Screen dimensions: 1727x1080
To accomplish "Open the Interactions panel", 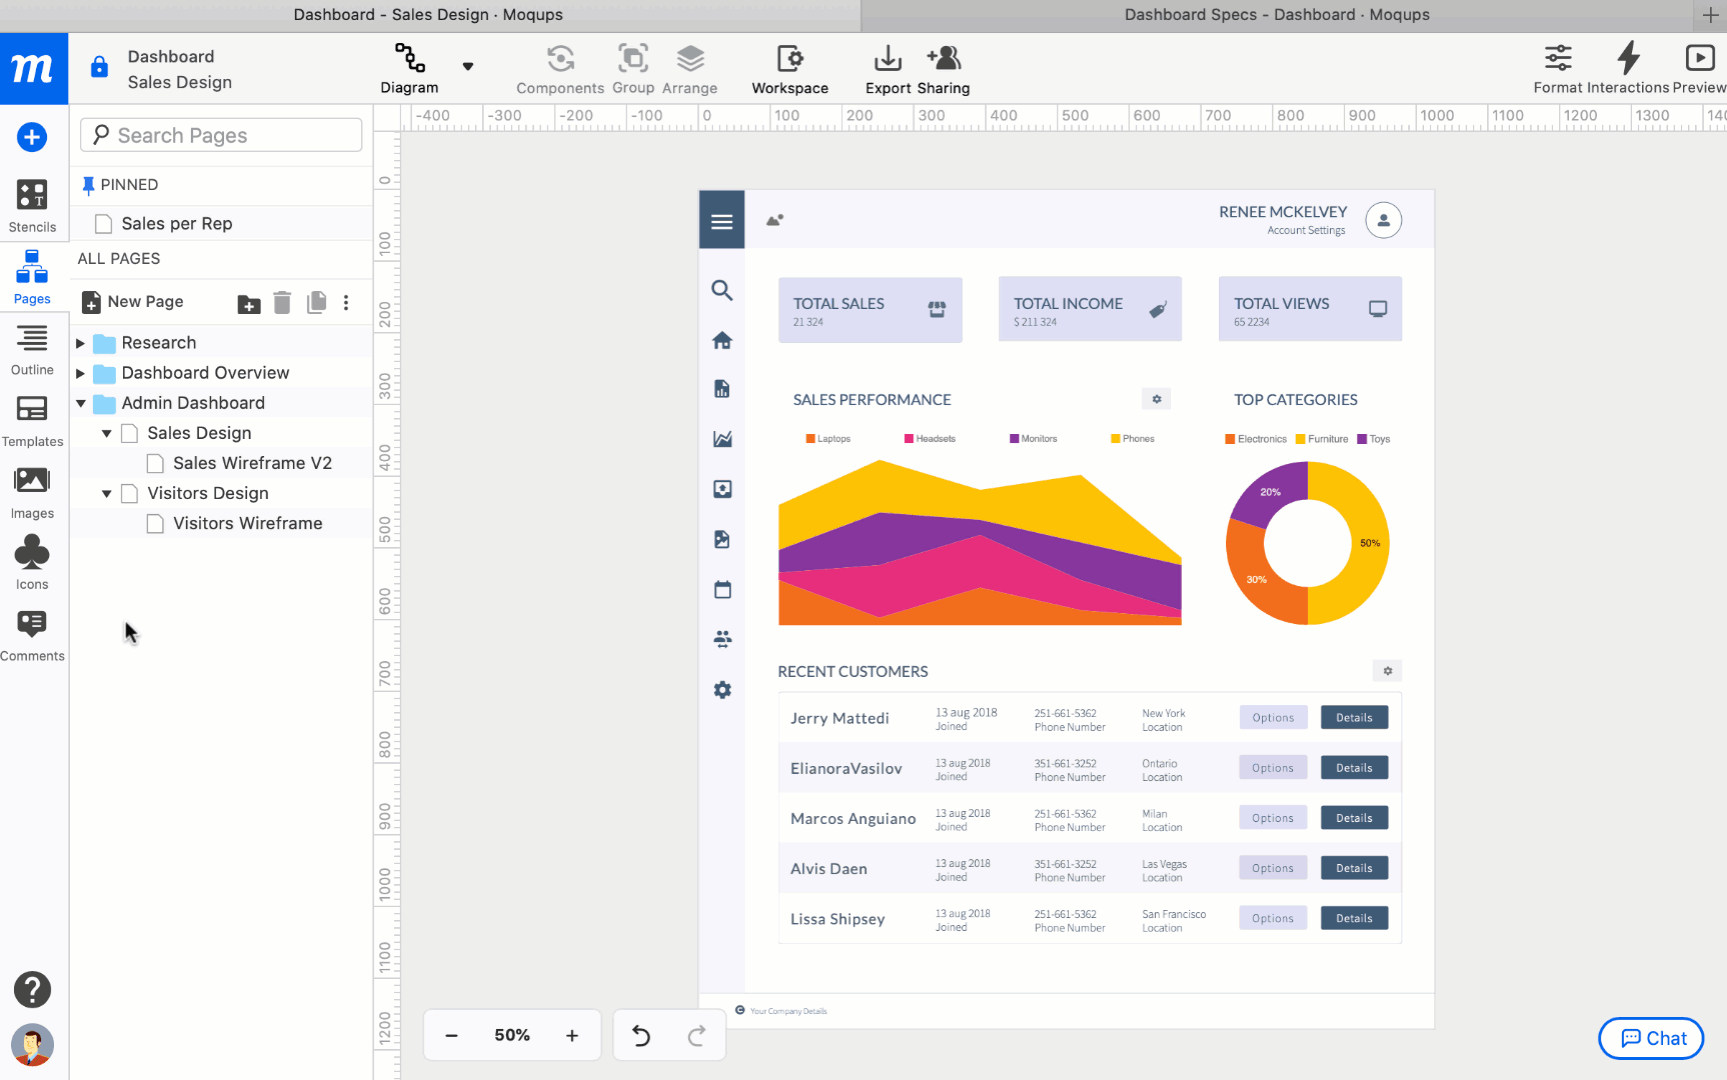I will [x=1628, y=69].
